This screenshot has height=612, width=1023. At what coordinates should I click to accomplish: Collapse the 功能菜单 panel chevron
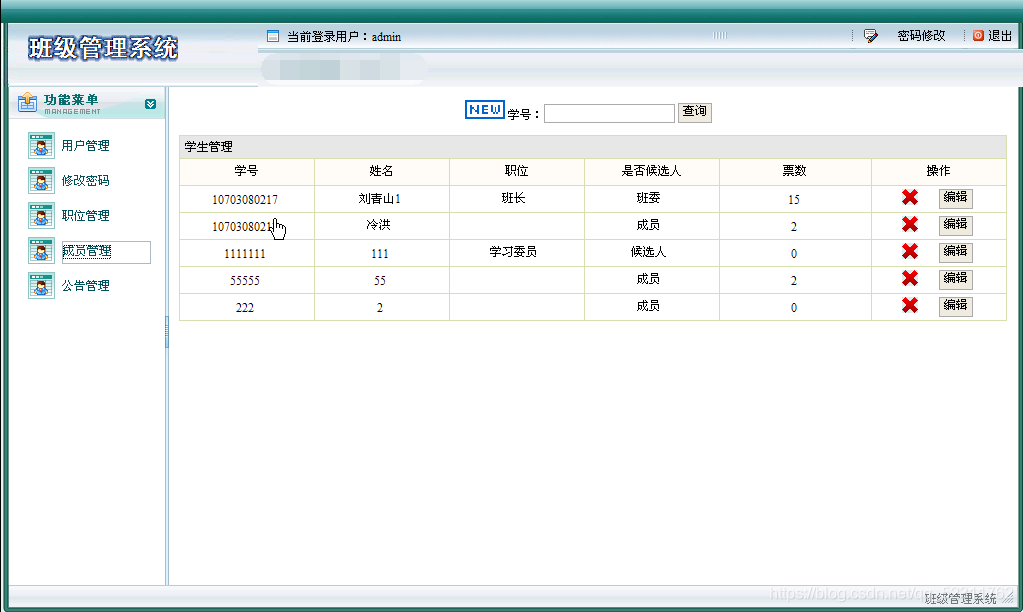click(150, 103)
